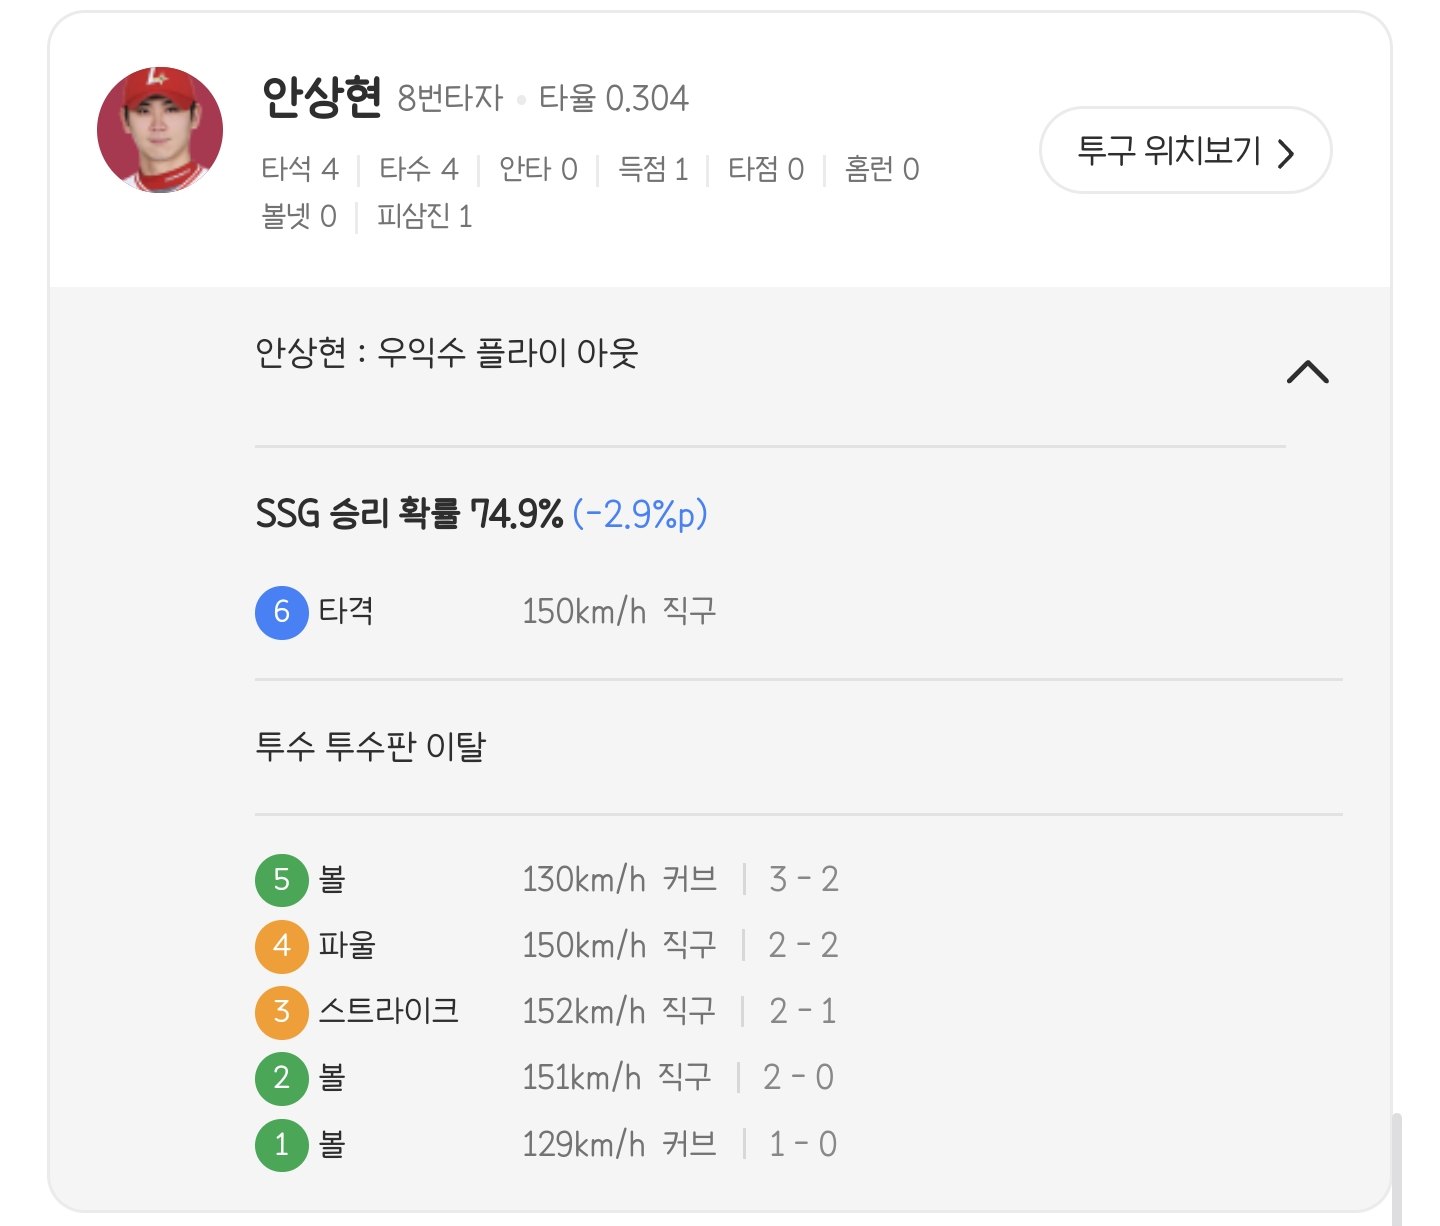This screenshot has width=1440, height=1226.
Task: Click the 안상현 player name heading
Action: (321, 98)
